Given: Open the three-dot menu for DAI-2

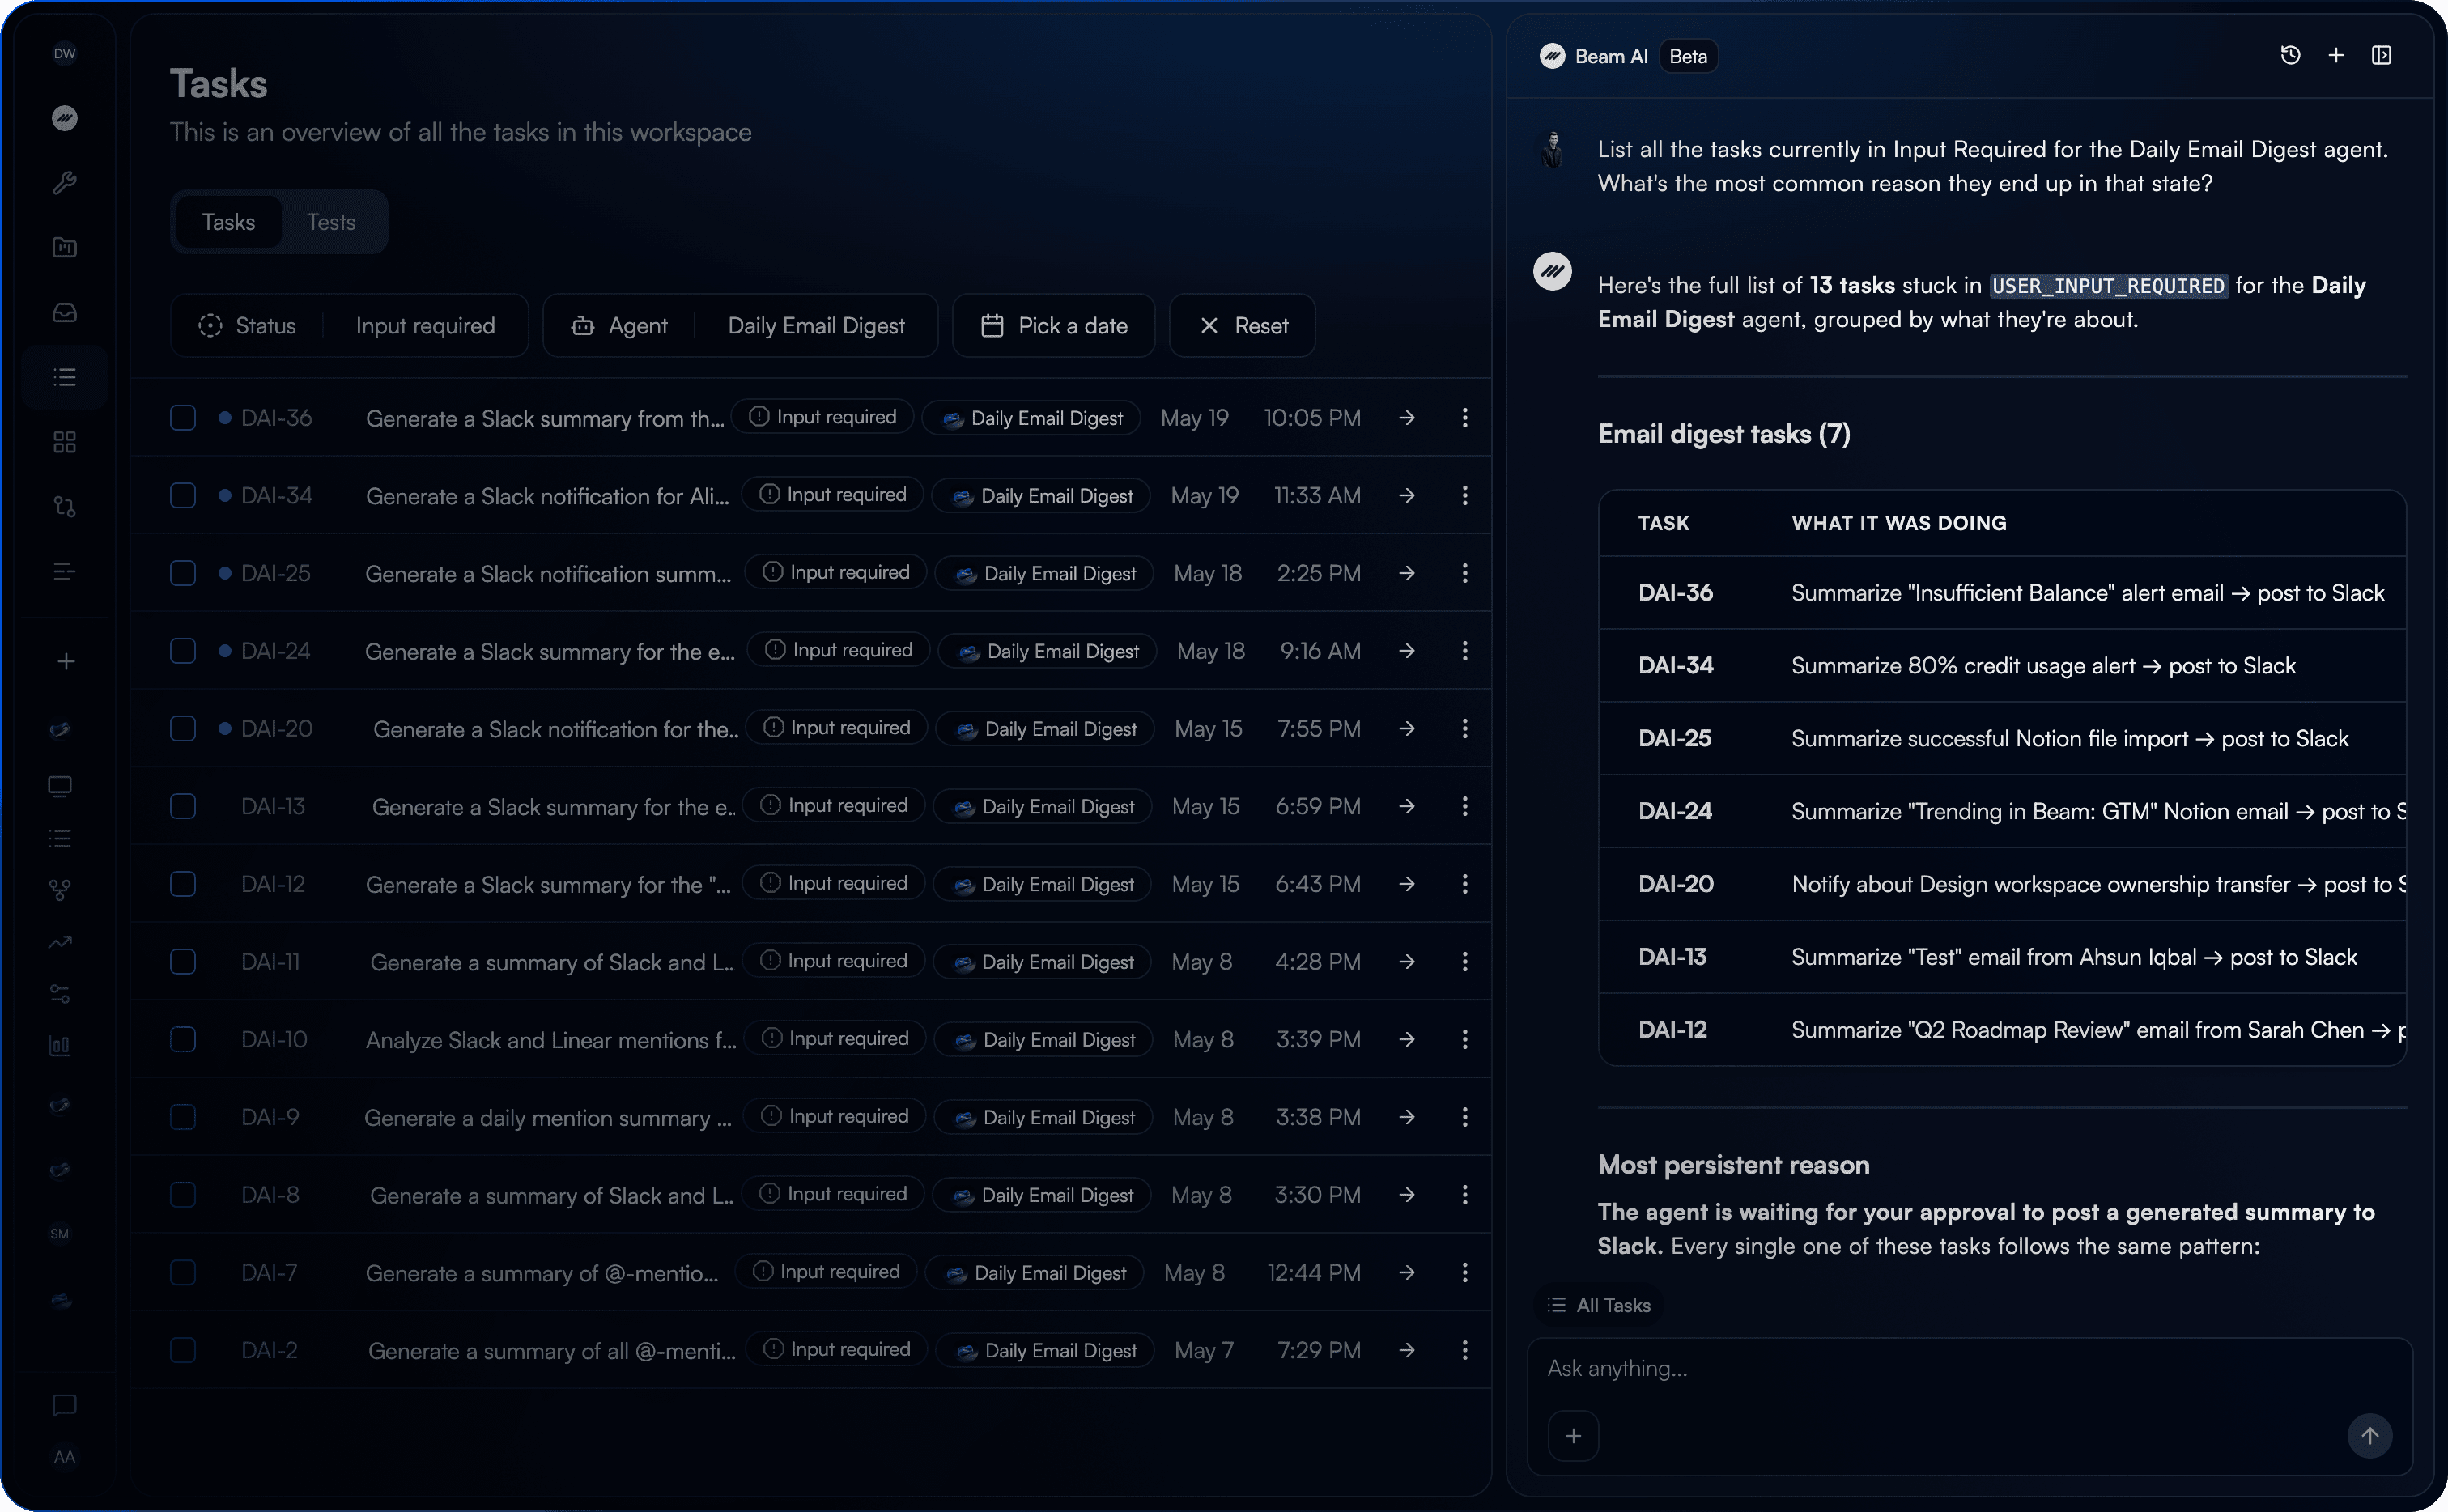Looking at the screenshot, I should point(1465,1350).
